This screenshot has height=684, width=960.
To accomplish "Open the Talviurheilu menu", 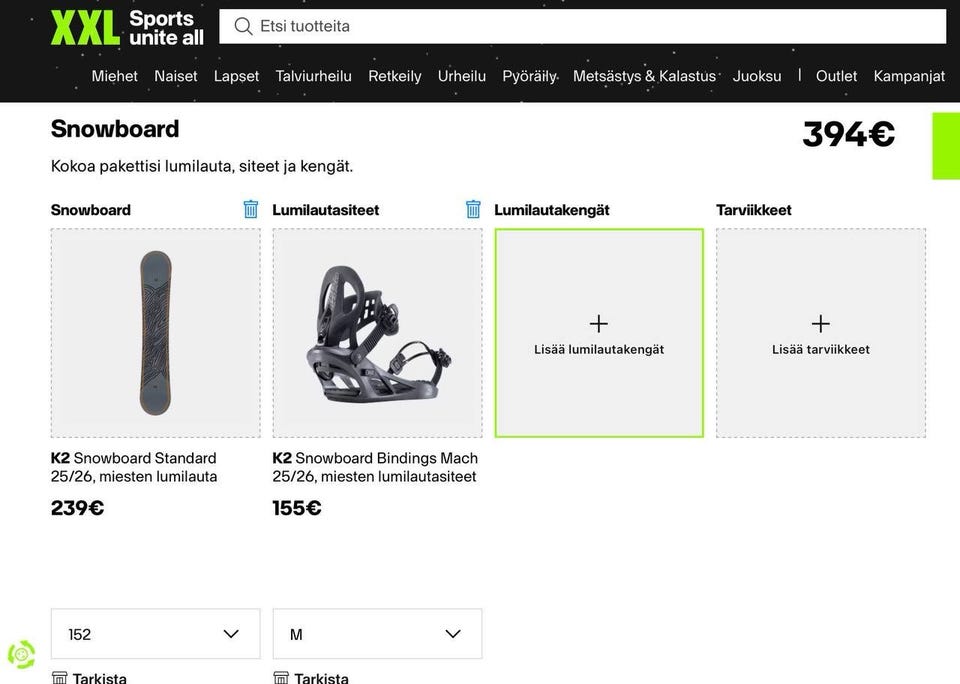I will click(x=313, y=76).
